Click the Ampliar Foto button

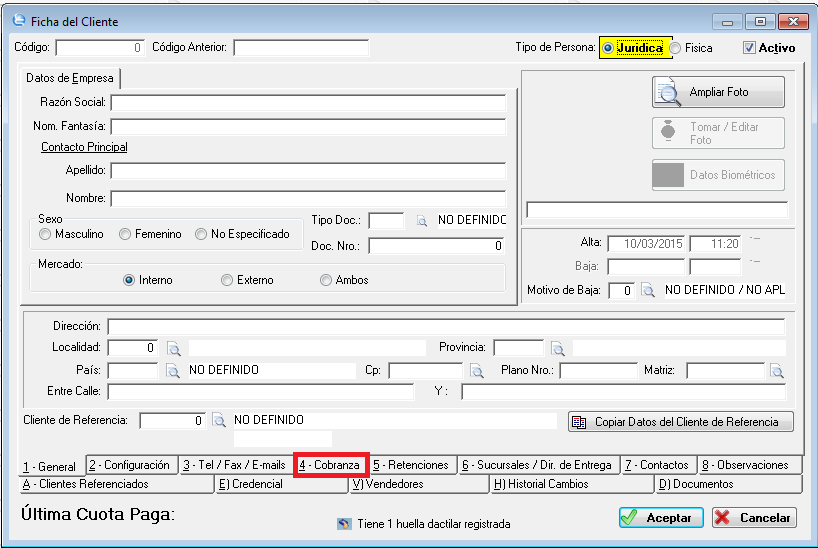tap(718, 92)
